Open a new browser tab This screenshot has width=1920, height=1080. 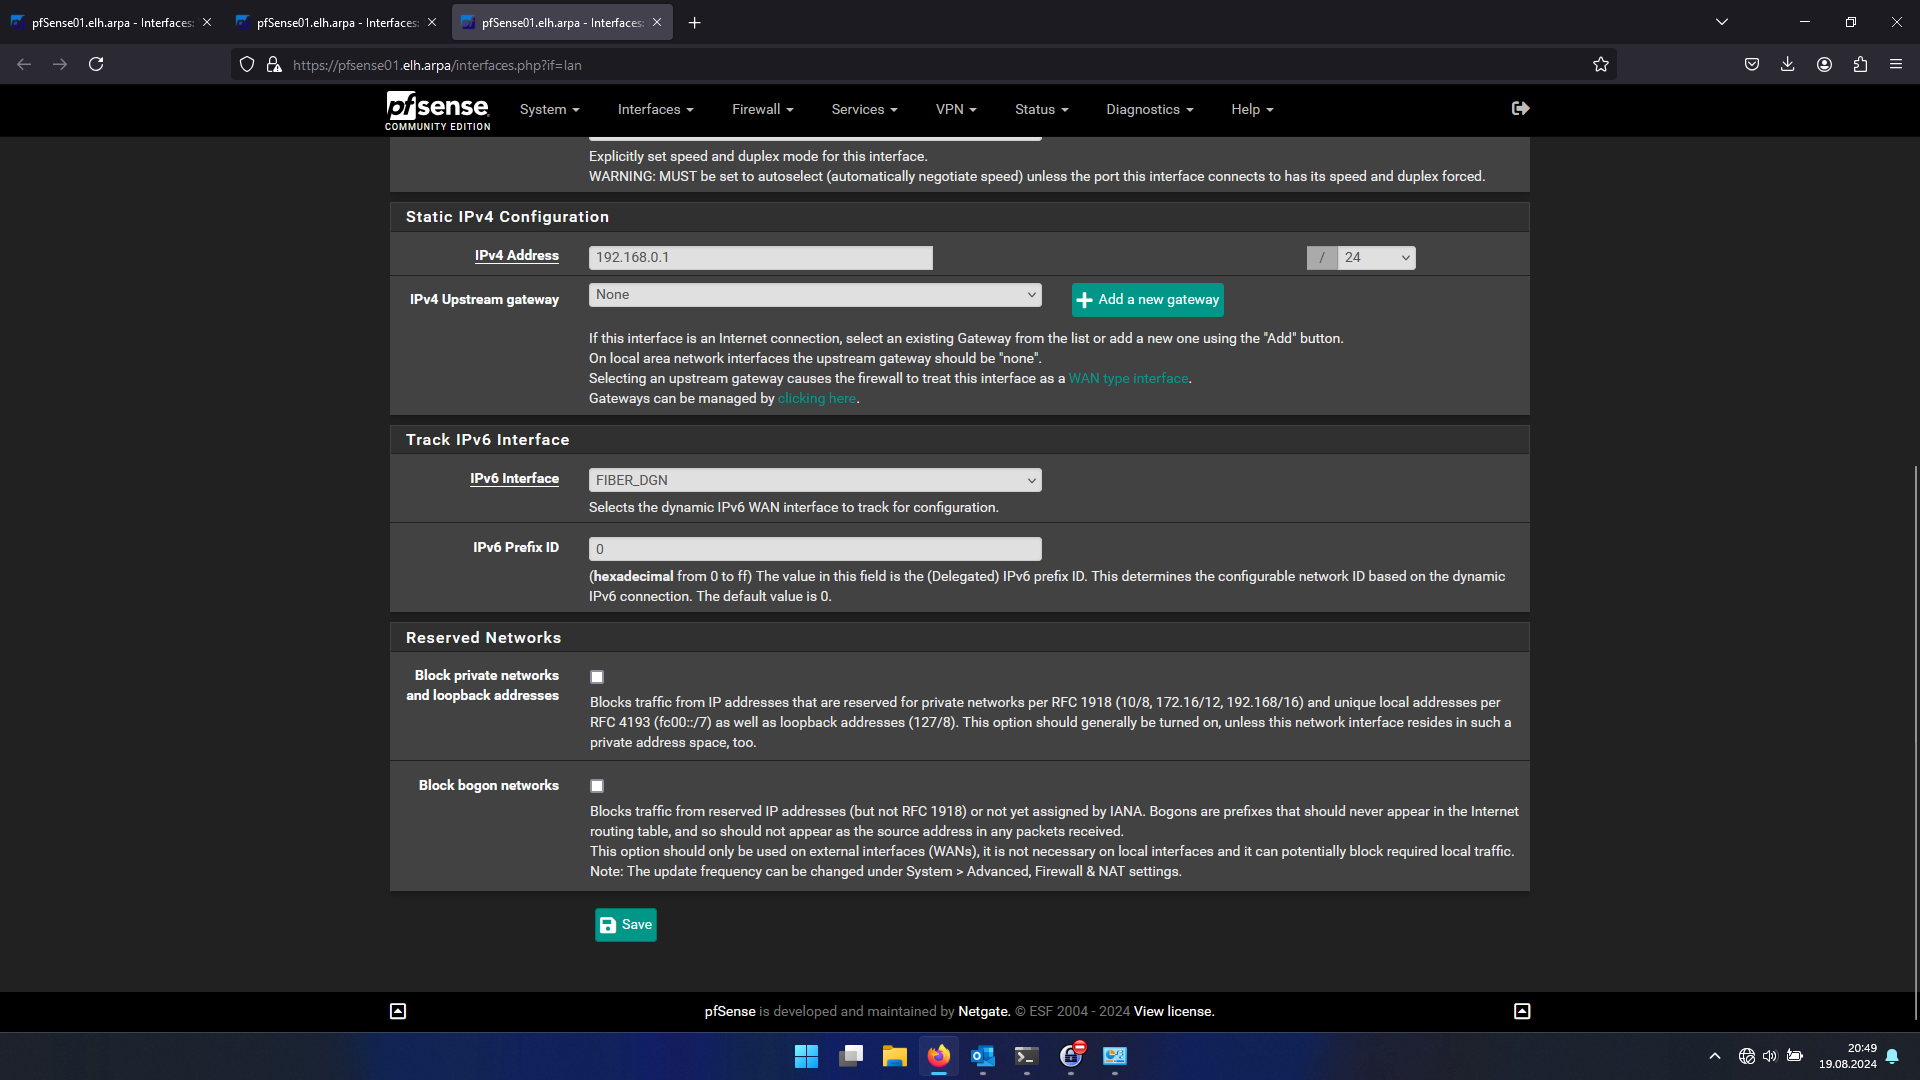[695, 22]
